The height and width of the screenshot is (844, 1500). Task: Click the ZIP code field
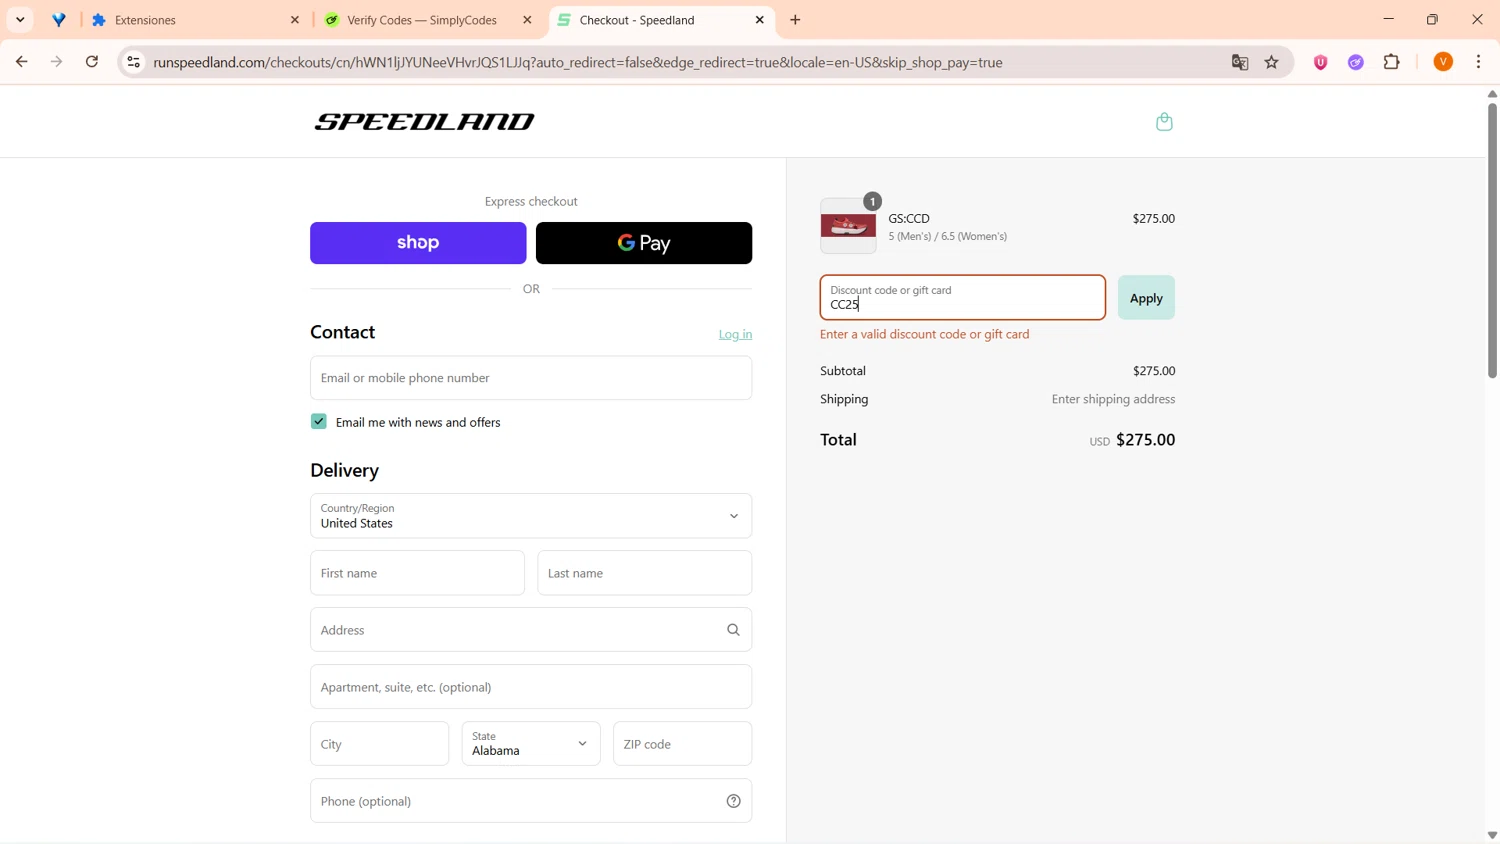[683, 744]
